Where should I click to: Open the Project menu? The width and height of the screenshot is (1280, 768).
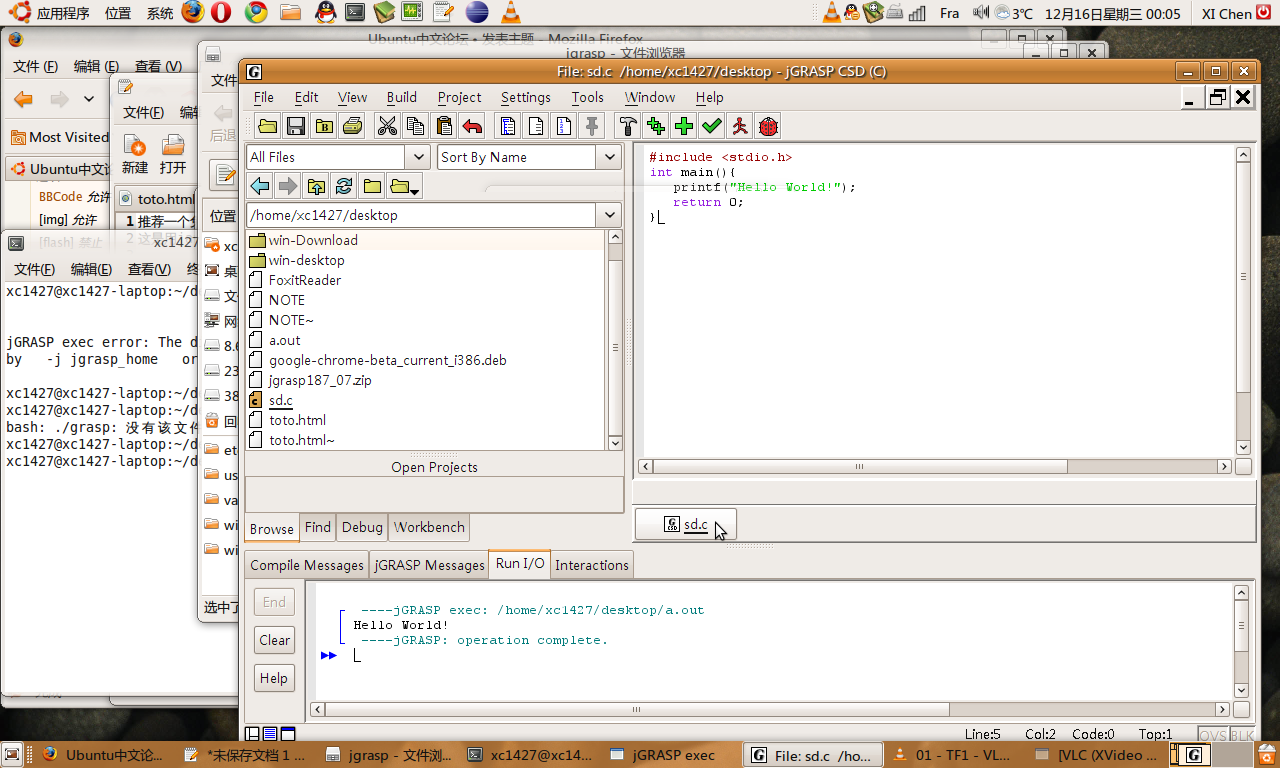(460, 97)
